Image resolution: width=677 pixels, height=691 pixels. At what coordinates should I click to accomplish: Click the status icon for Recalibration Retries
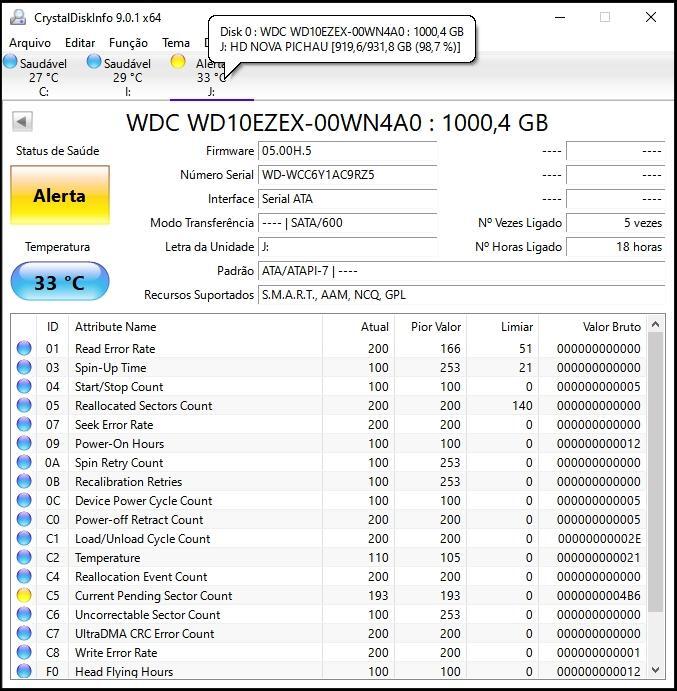click(24, 481)
